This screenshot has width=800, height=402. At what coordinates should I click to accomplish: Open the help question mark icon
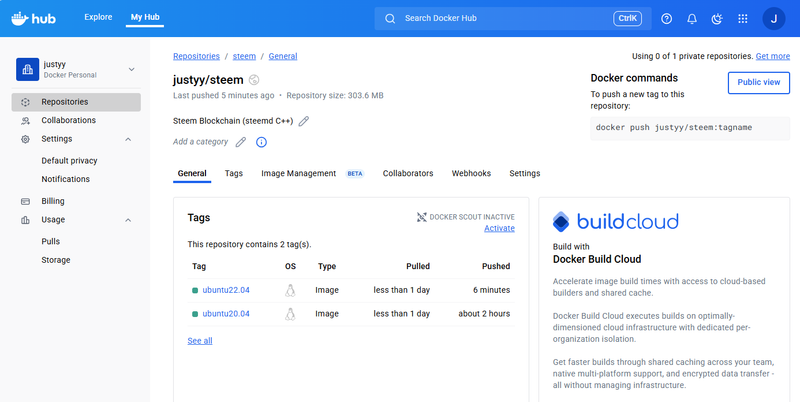(x=666, y=19)
